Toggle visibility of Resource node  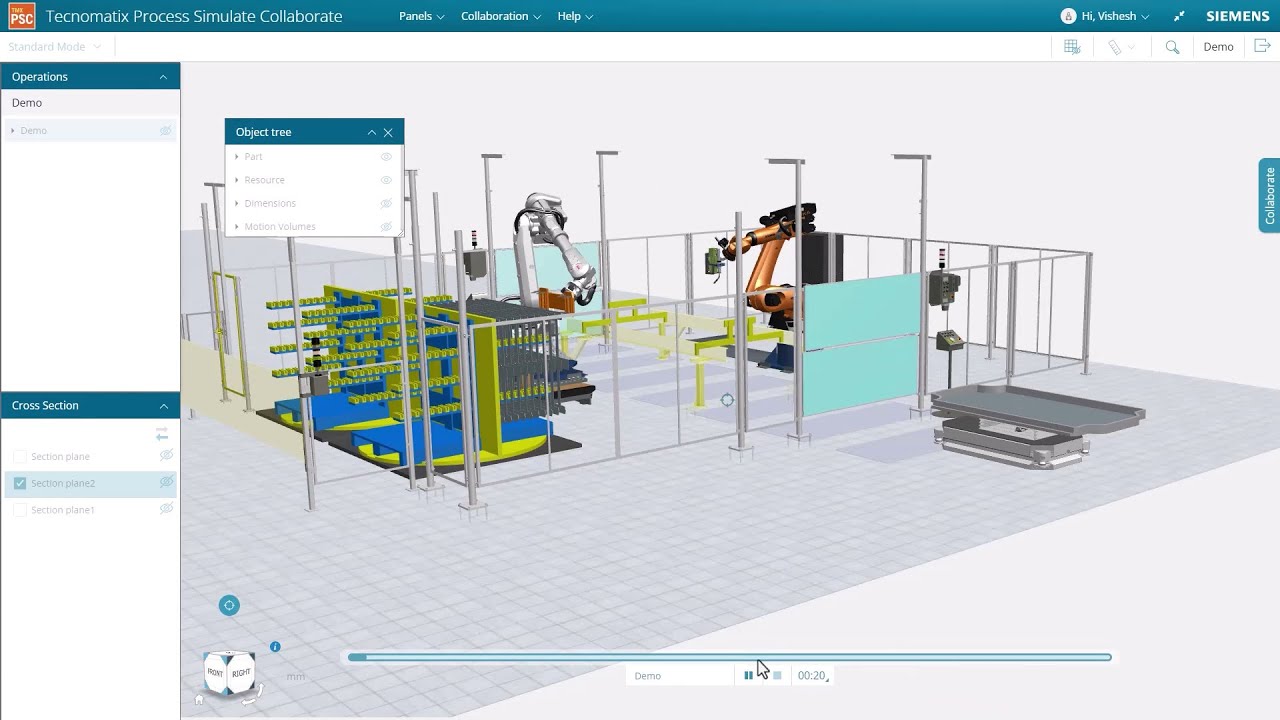click(x=386, y=180)
